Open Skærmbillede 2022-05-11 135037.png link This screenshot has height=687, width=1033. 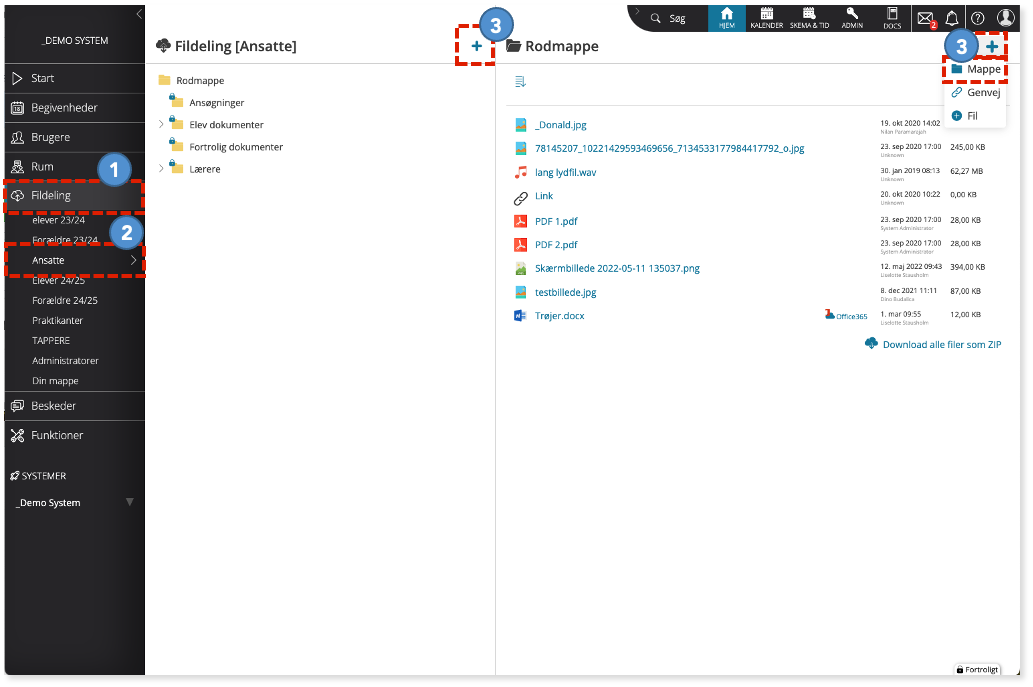[x=617, y=268]
